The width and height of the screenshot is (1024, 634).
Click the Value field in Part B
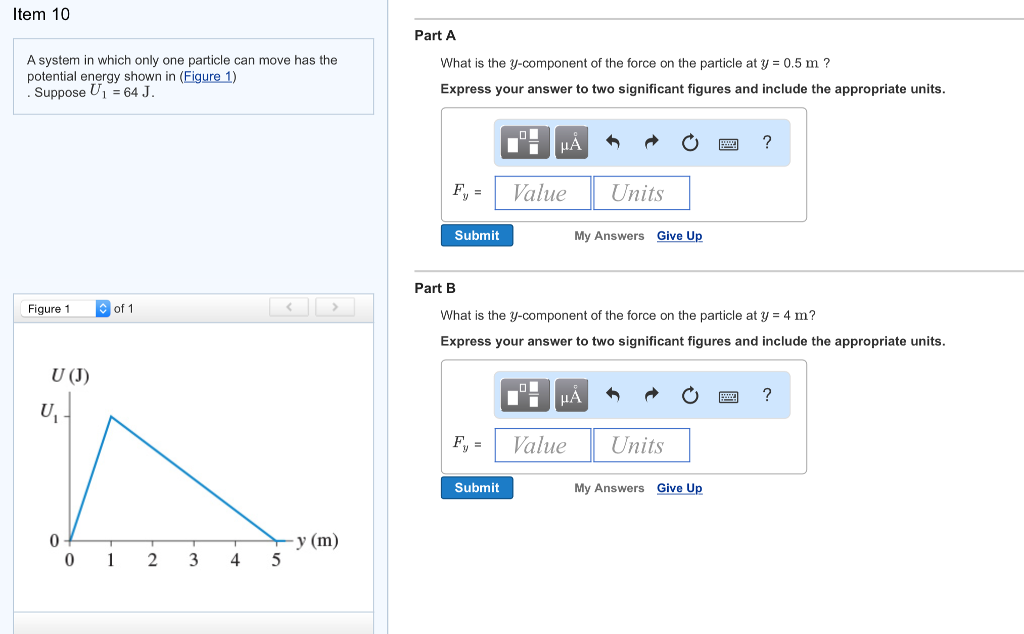pyautogui.click(x=542, y=444)
